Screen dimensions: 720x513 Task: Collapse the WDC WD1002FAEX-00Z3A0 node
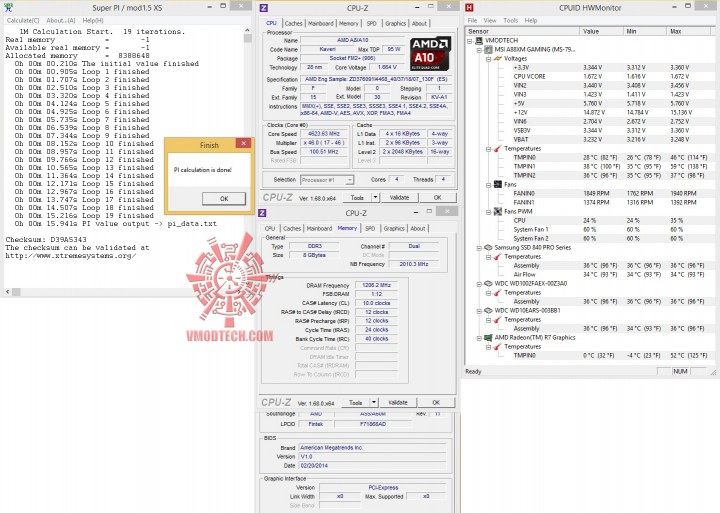pyautogui.click(x=479, y=284)
